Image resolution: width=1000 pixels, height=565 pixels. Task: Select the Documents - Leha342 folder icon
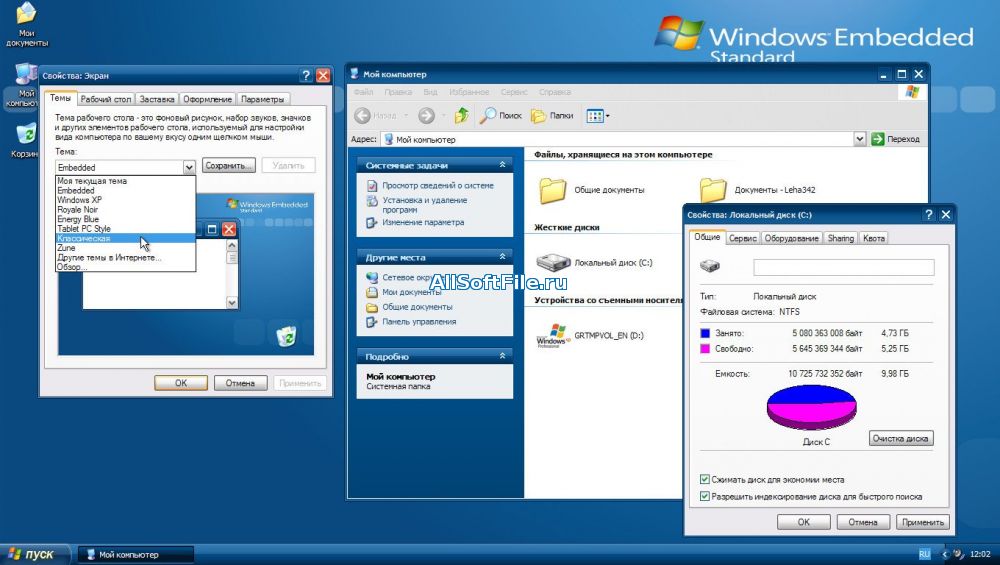coord(713,190)
